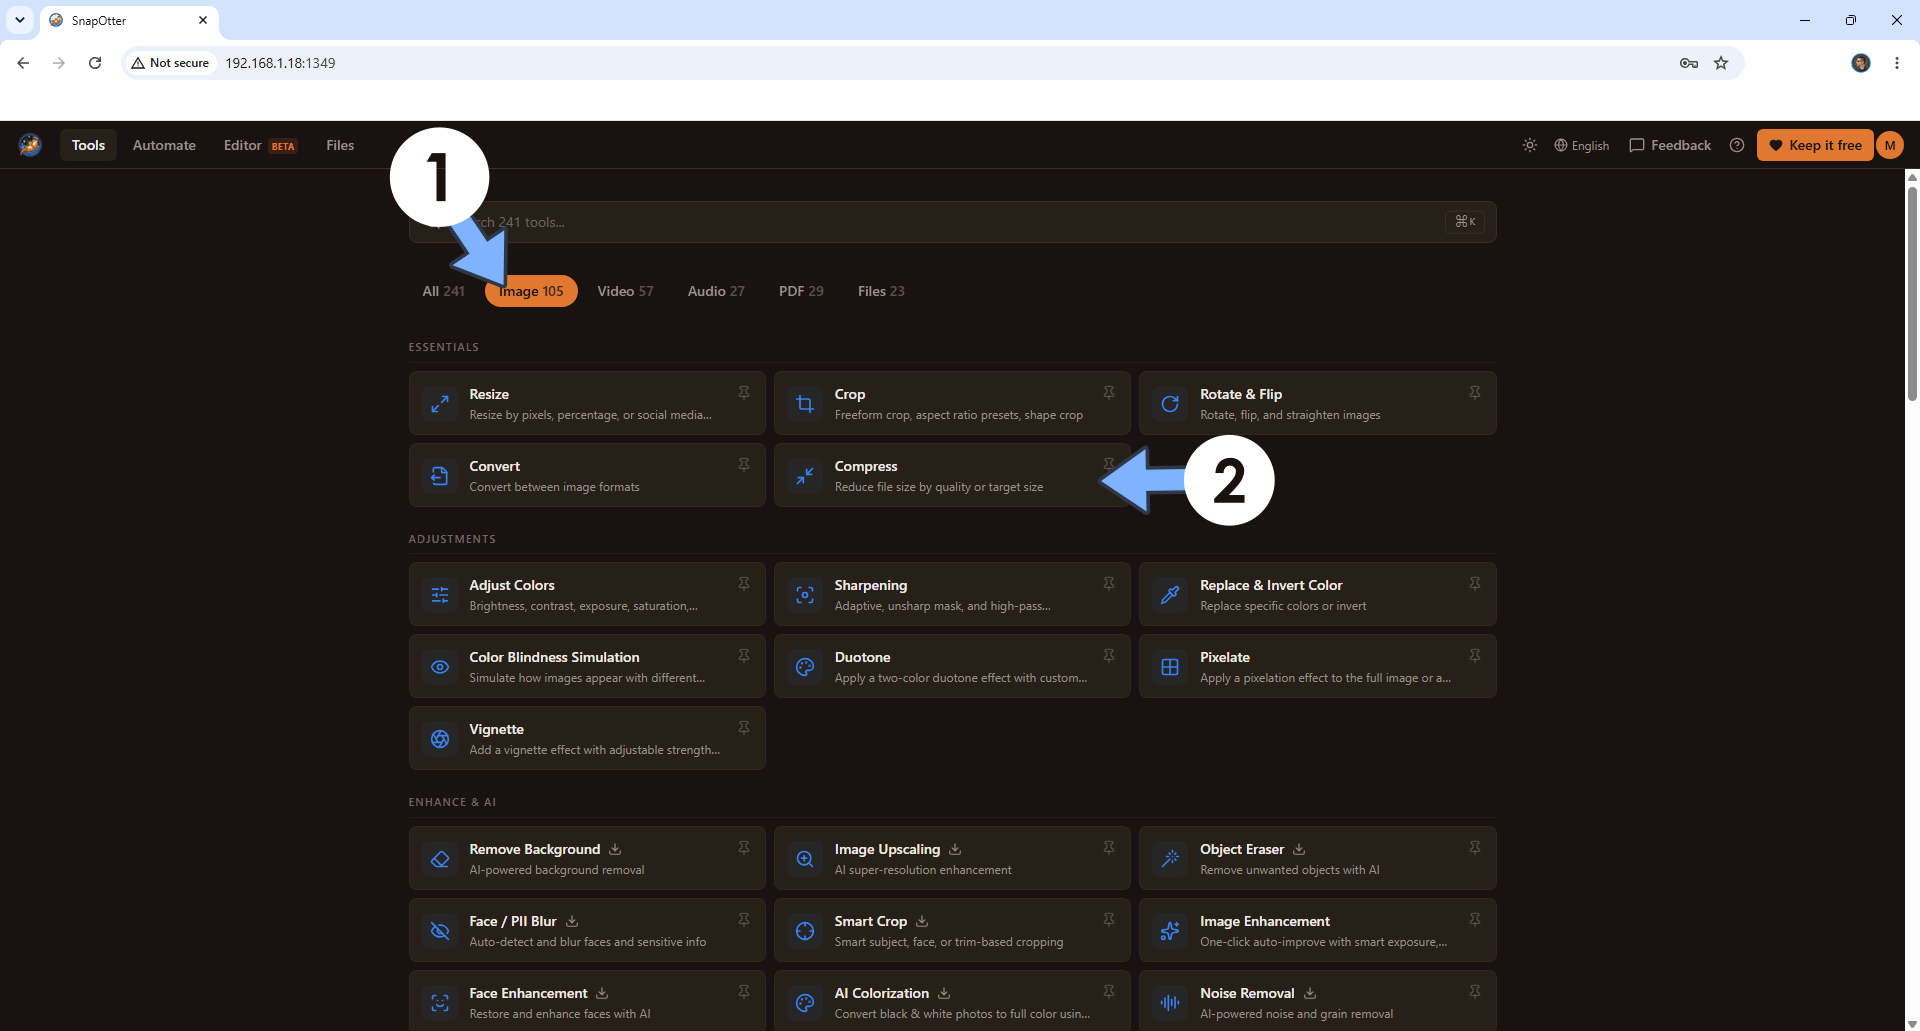The width and height of the screenshot is (1920, 1031).
Task: Open the M user avatar menu
Action: point(1890,145)
